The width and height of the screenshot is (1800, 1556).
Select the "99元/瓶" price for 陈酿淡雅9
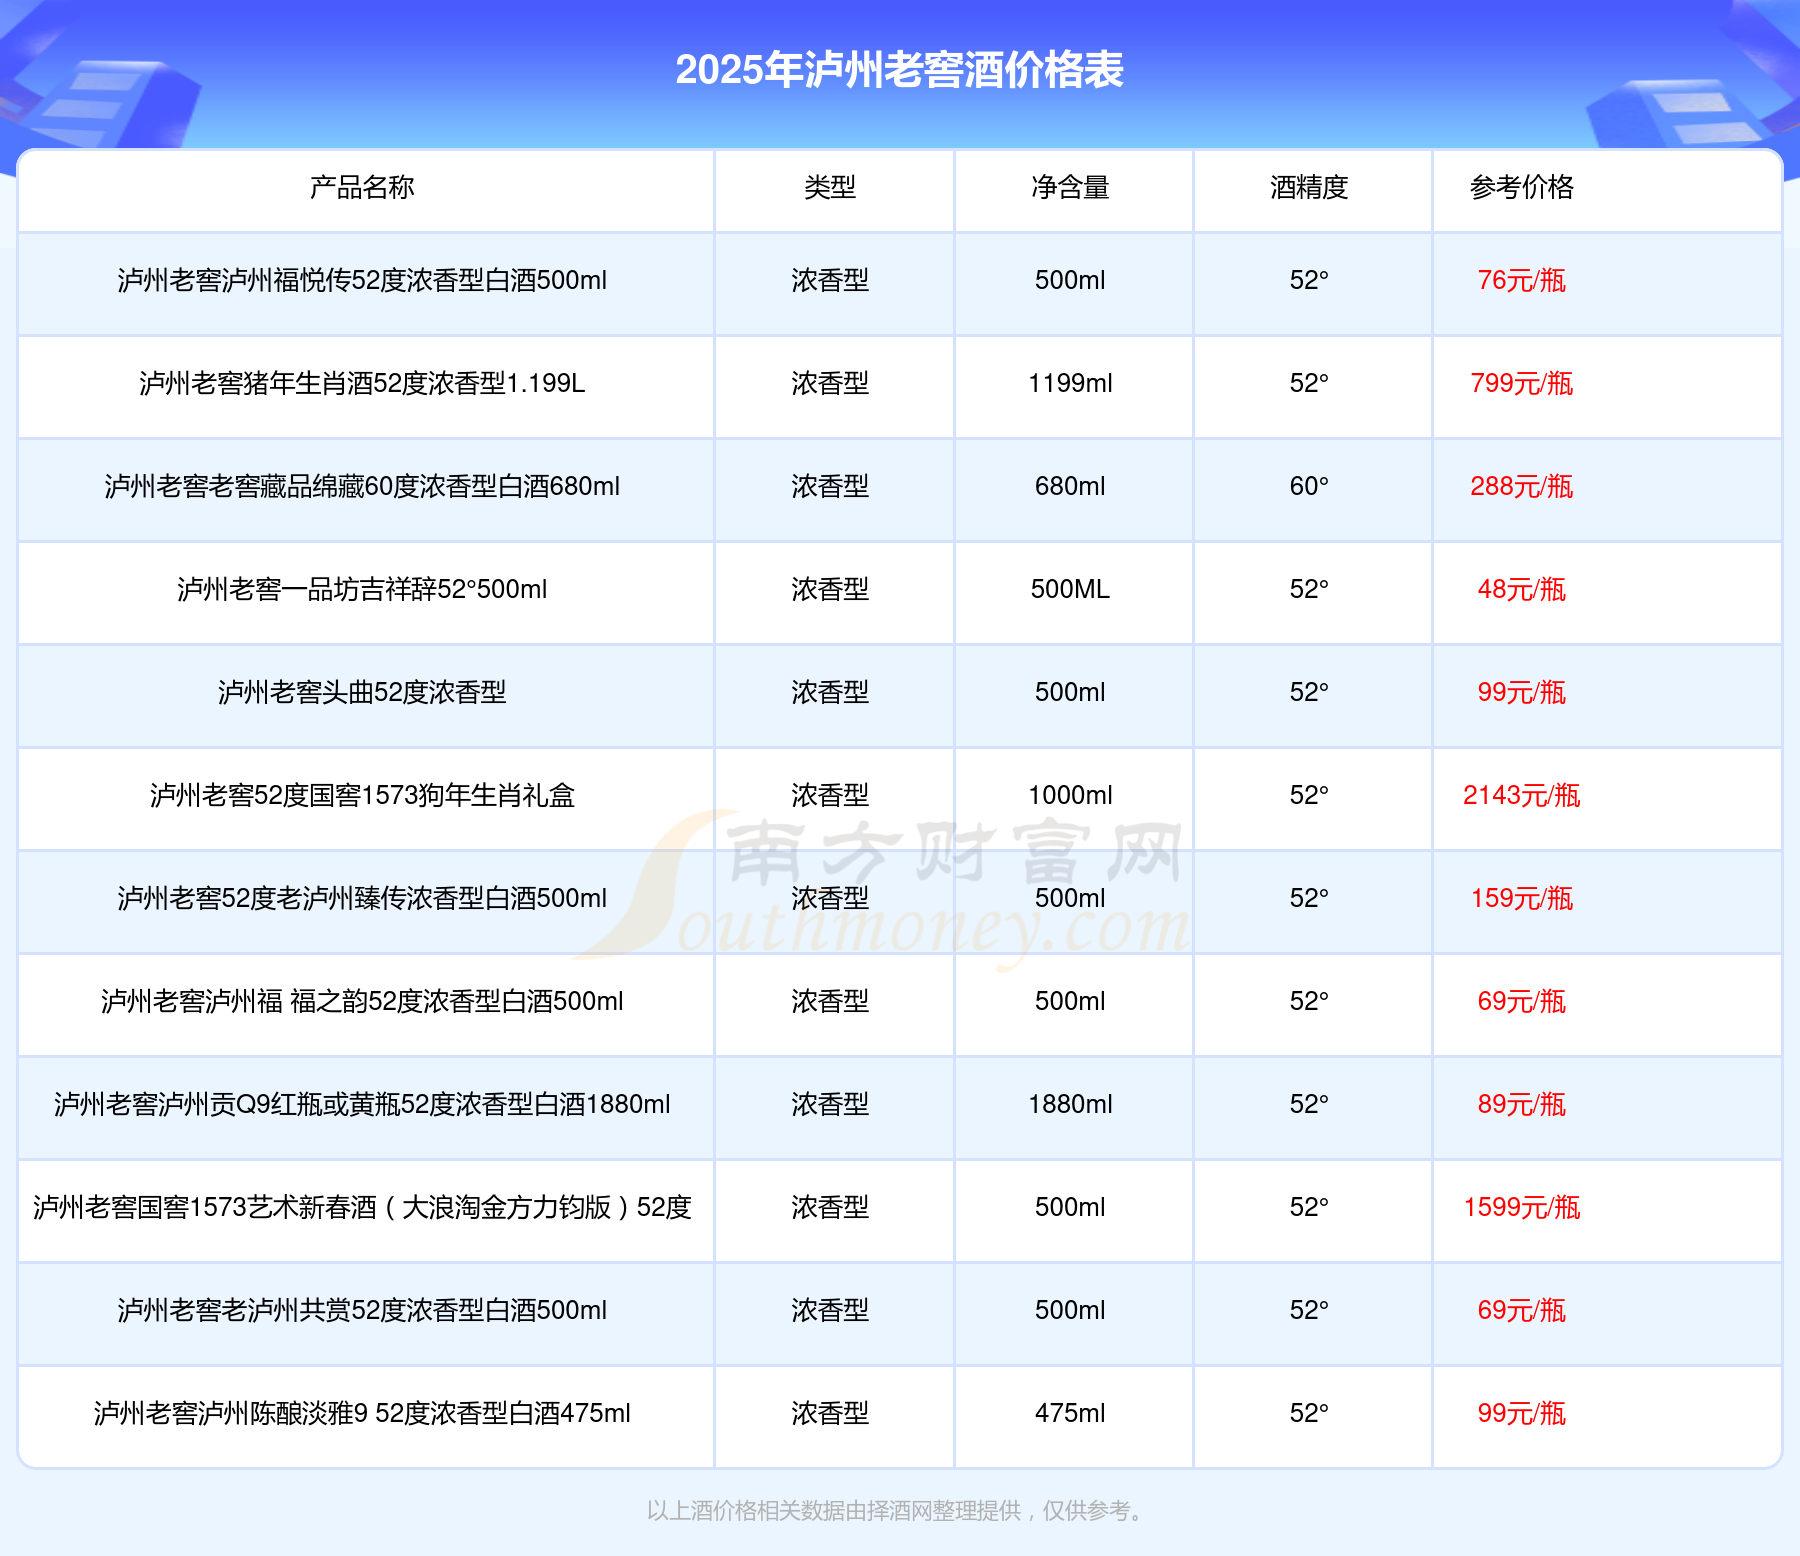1522,1413
